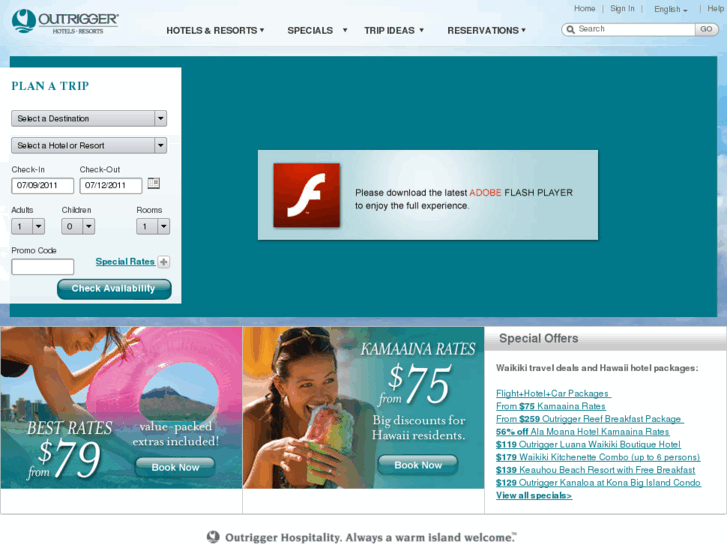Open the Help link

(715, 8)
